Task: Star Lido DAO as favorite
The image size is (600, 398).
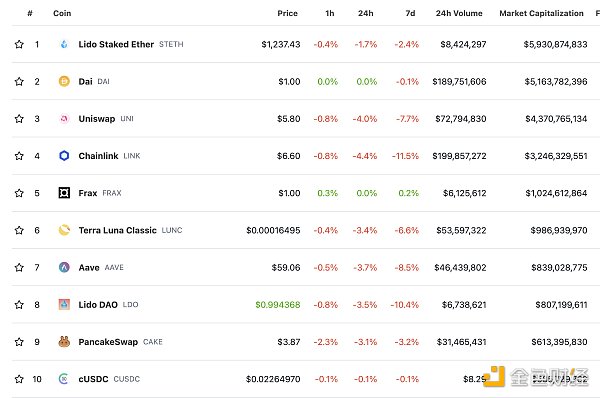Action: coord(19,305)
